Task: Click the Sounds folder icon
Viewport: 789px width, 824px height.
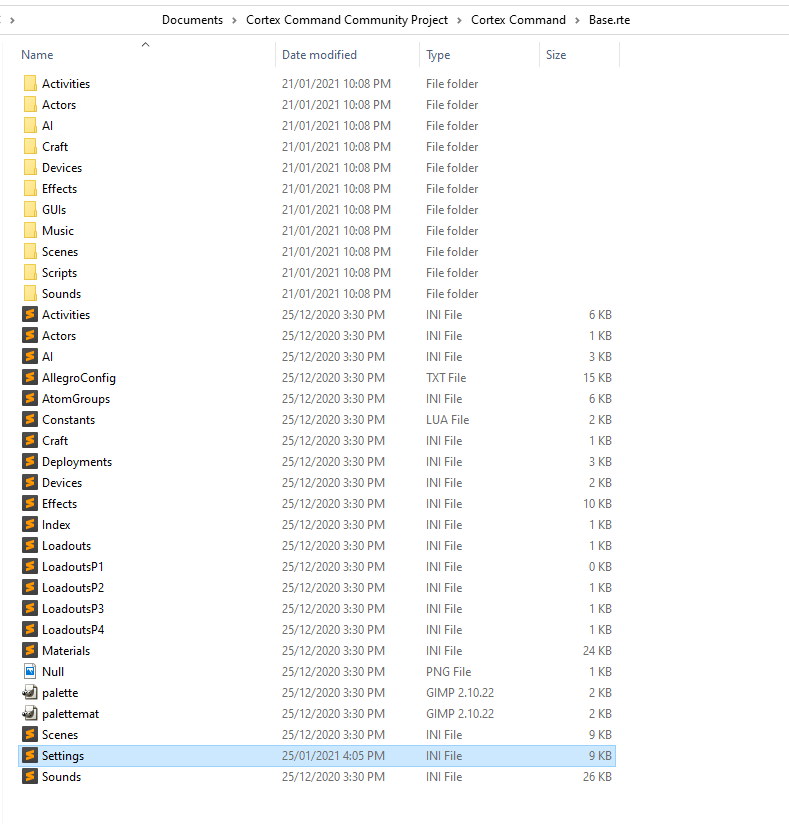Action: coord(30,294)
